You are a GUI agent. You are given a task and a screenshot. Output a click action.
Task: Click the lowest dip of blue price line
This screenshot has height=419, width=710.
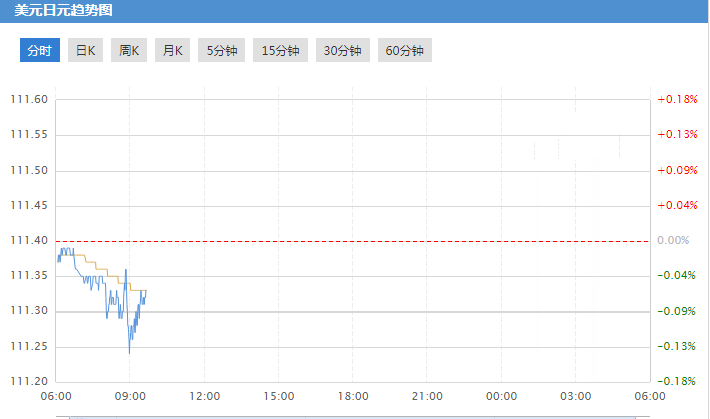[x=129, y=352]
